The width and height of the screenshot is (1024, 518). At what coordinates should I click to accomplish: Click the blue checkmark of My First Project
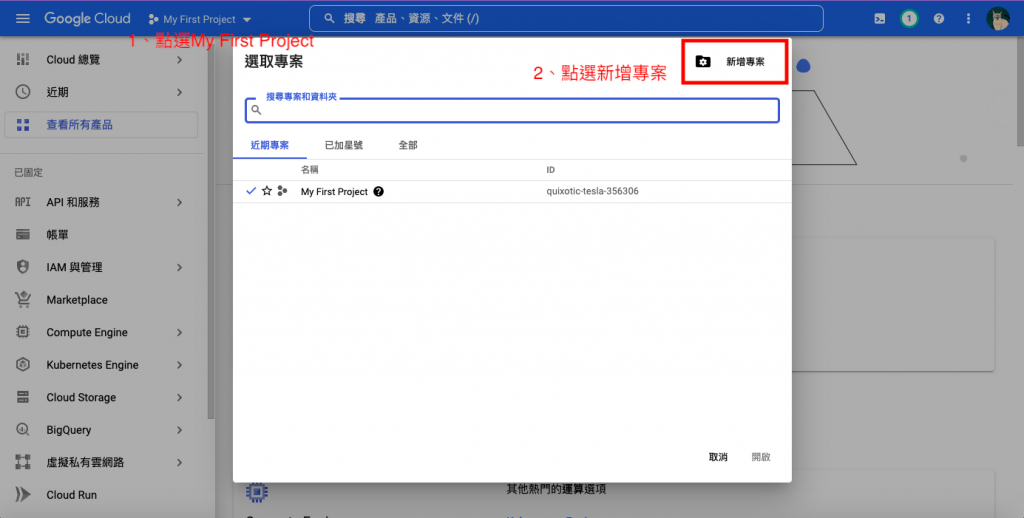click(251, 191)
